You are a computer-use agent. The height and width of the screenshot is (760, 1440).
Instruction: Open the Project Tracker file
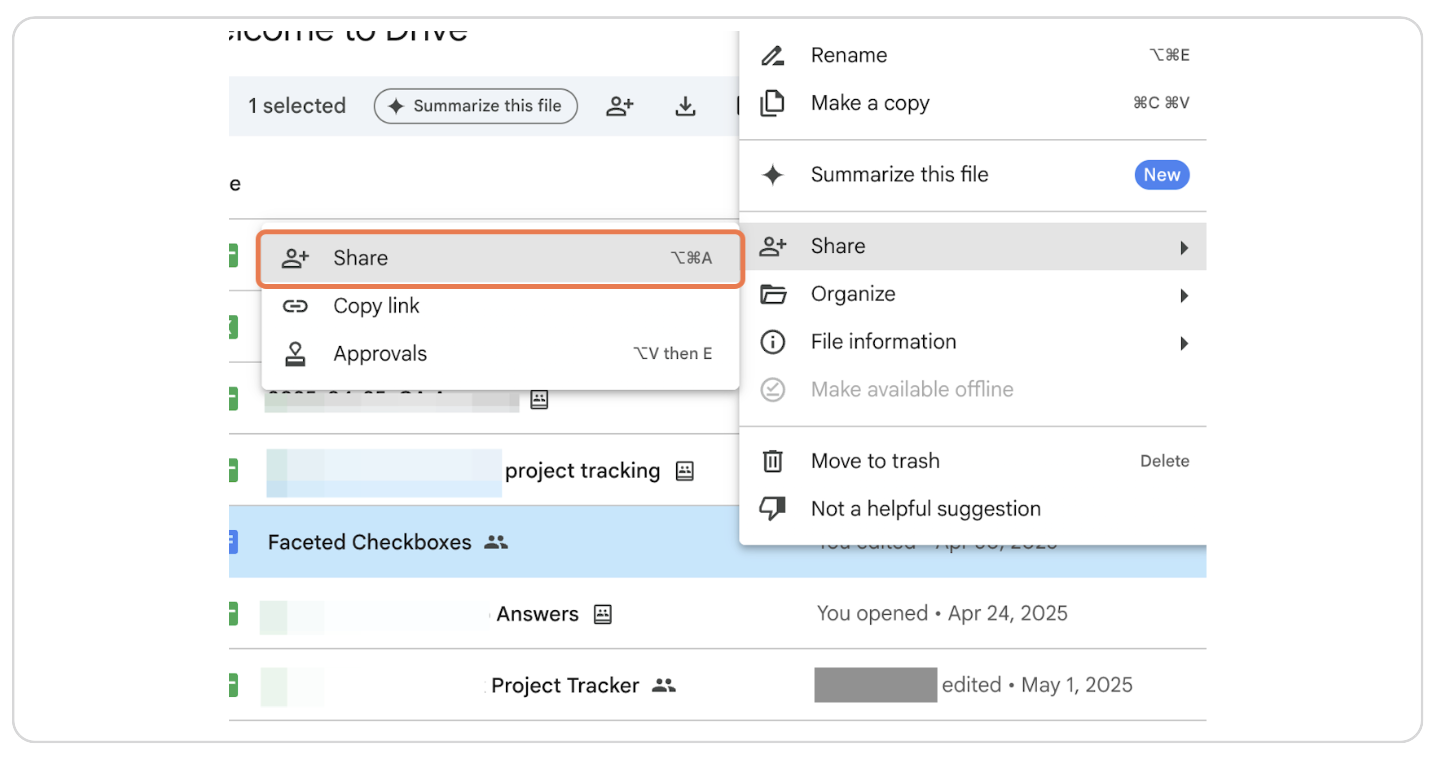(x=564, y=686)
